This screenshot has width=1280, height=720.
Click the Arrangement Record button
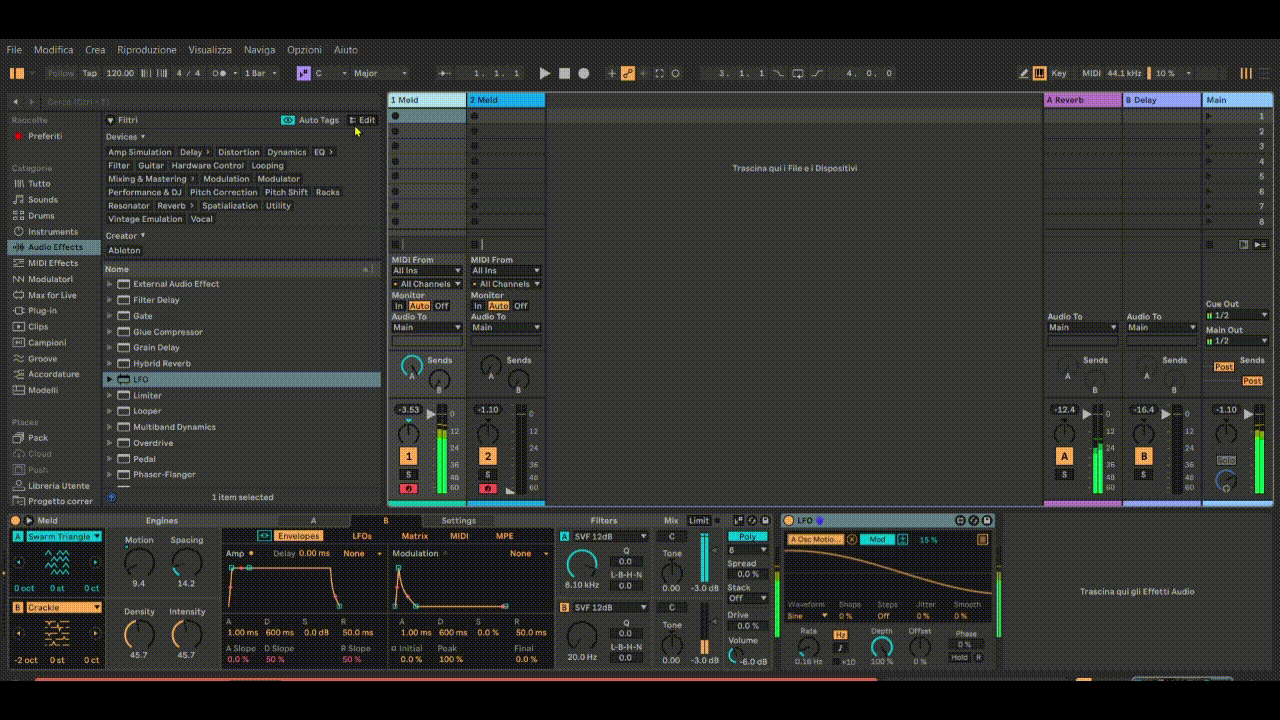584,73
